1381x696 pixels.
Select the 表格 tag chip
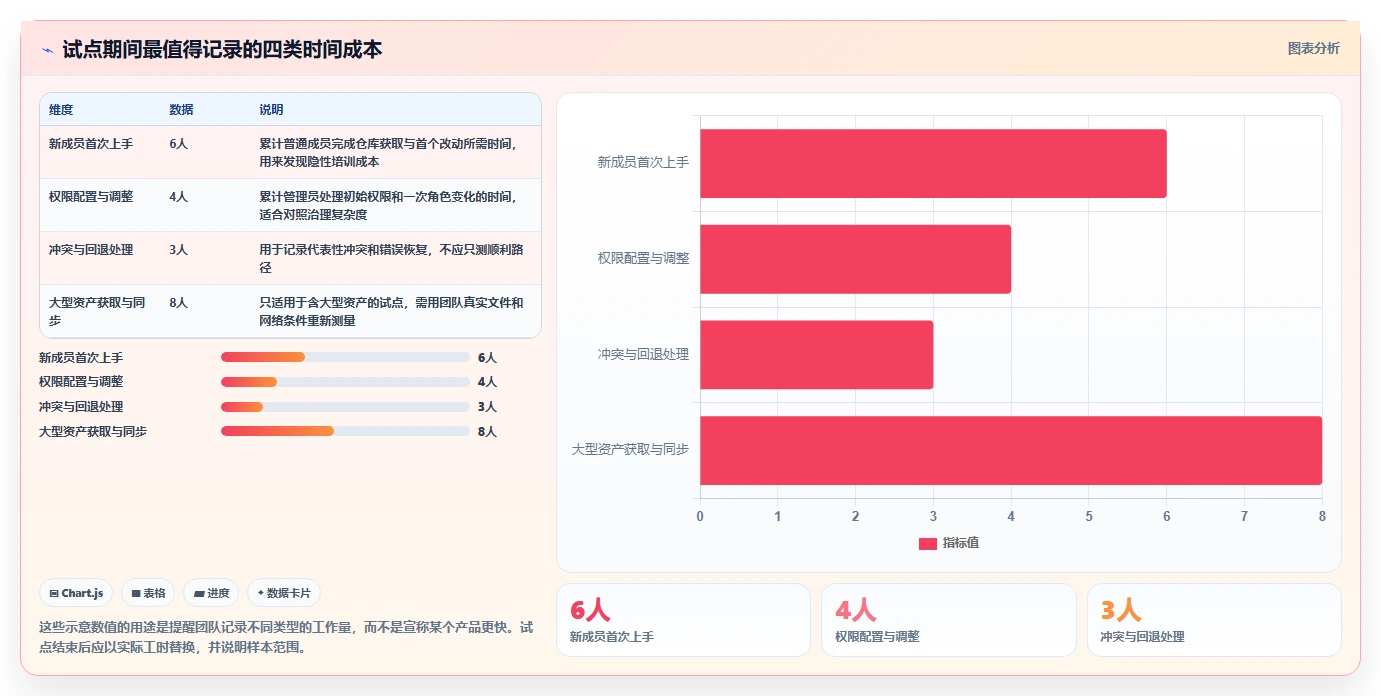point(148,593)
